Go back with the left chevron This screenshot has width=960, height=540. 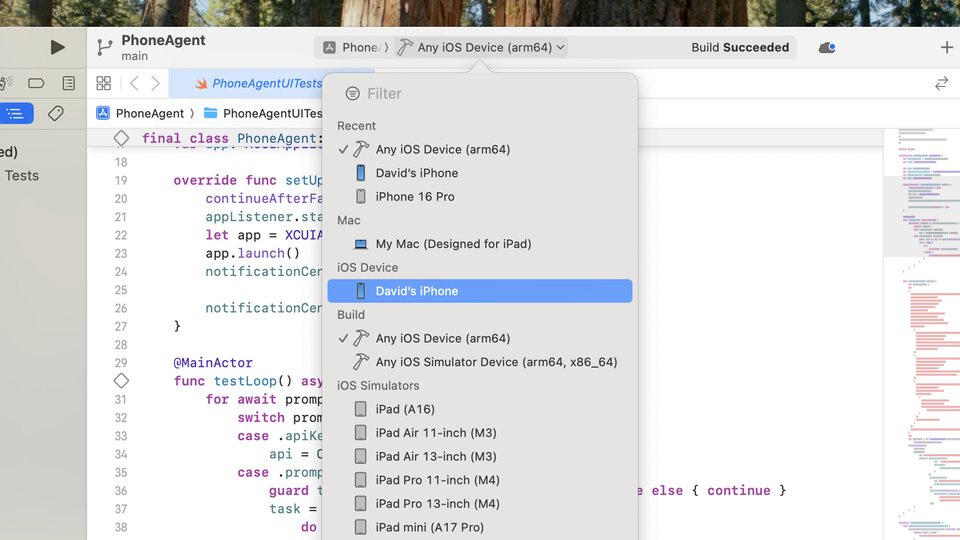pos(134,84)
